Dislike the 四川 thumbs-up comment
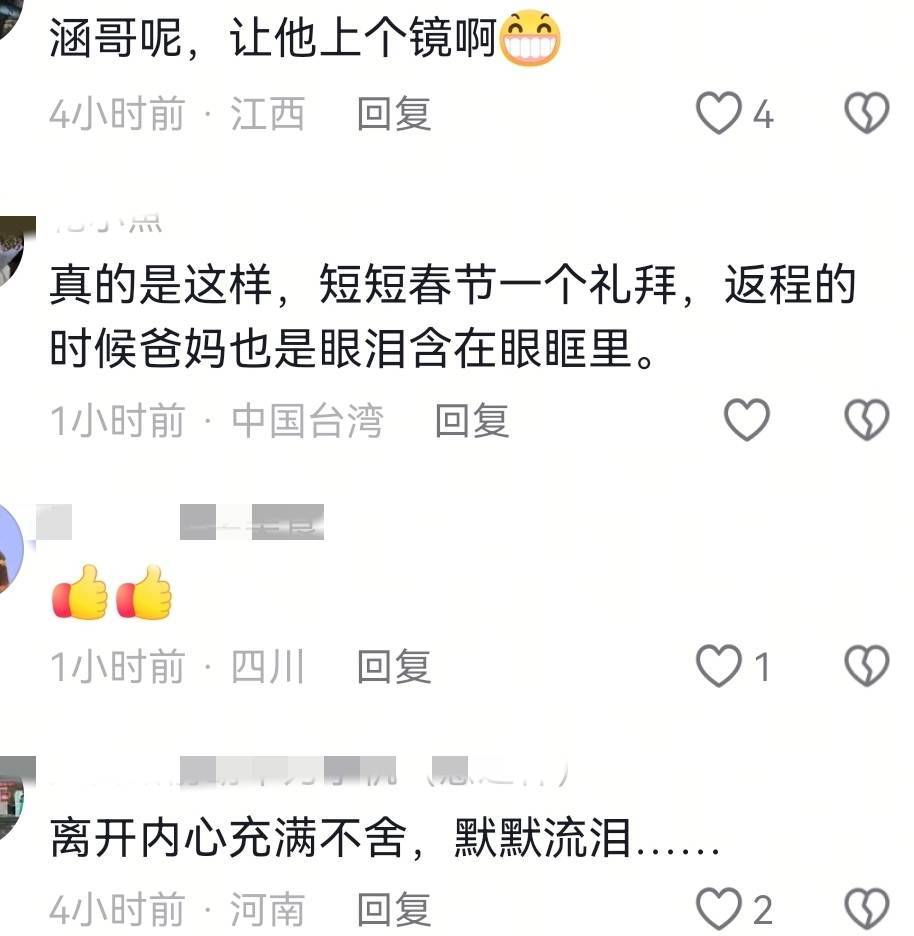This screenshot has height=936, width=914. tap(866, 666)
